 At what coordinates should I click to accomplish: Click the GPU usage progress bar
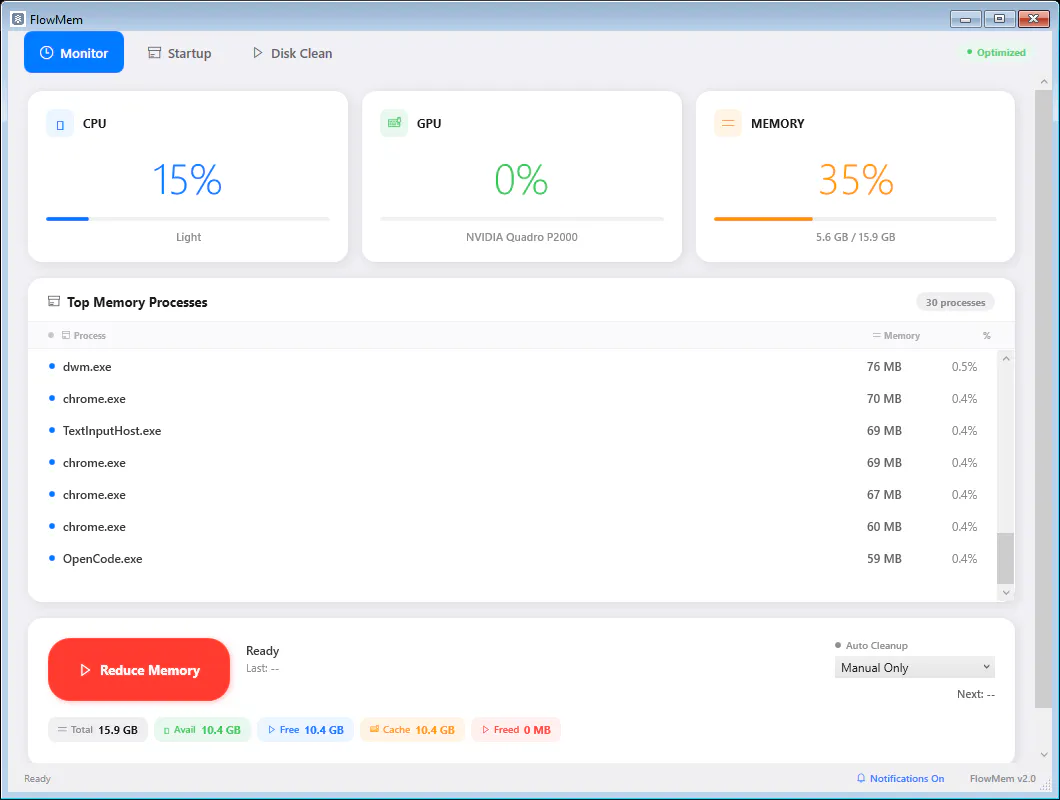coord(522,219)
